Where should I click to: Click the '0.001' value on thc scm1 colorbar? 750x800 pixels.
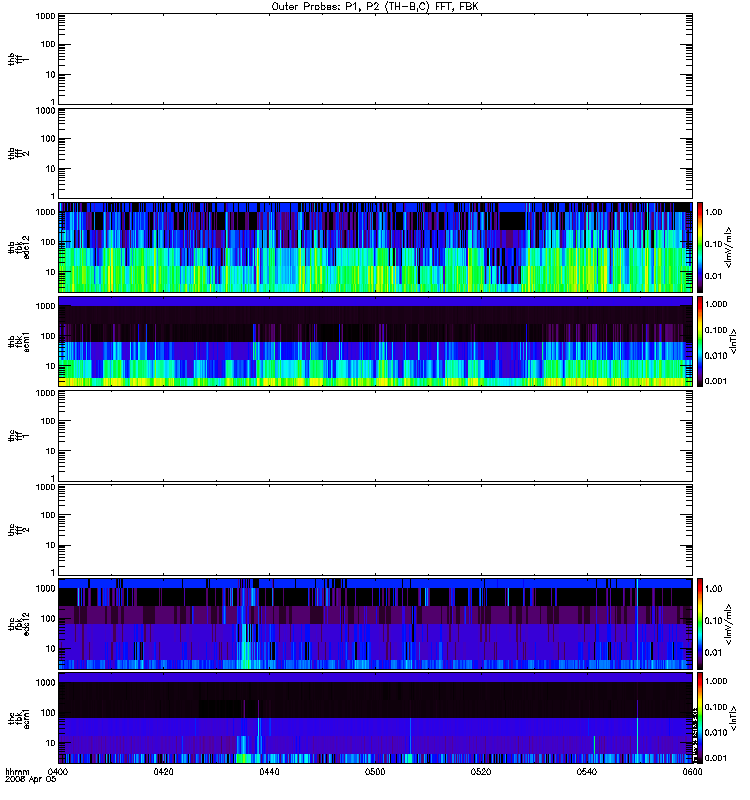click(x=716, y=758)
